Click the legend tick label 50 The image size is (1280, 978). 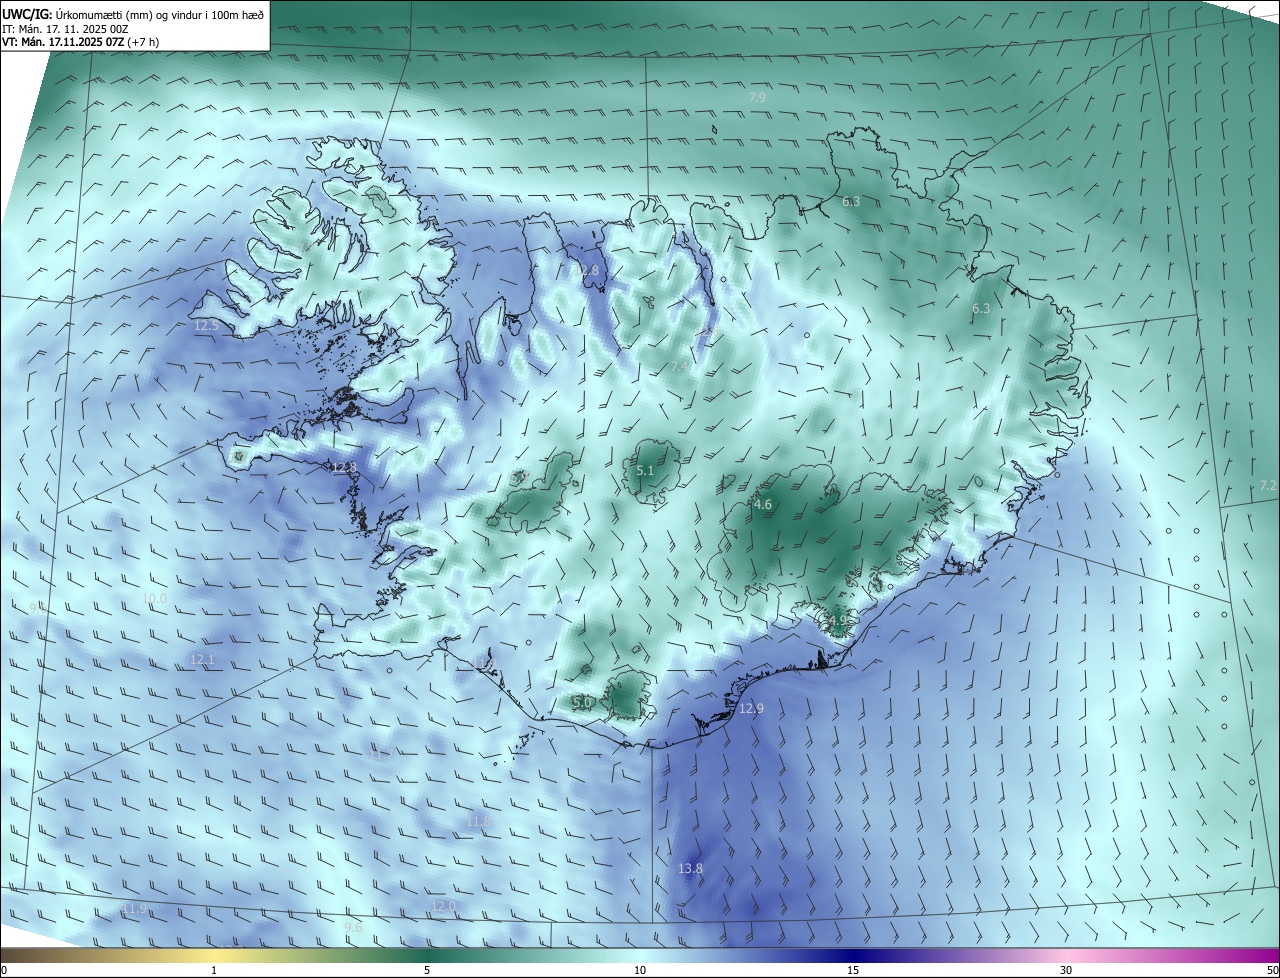coord(1272,970)
